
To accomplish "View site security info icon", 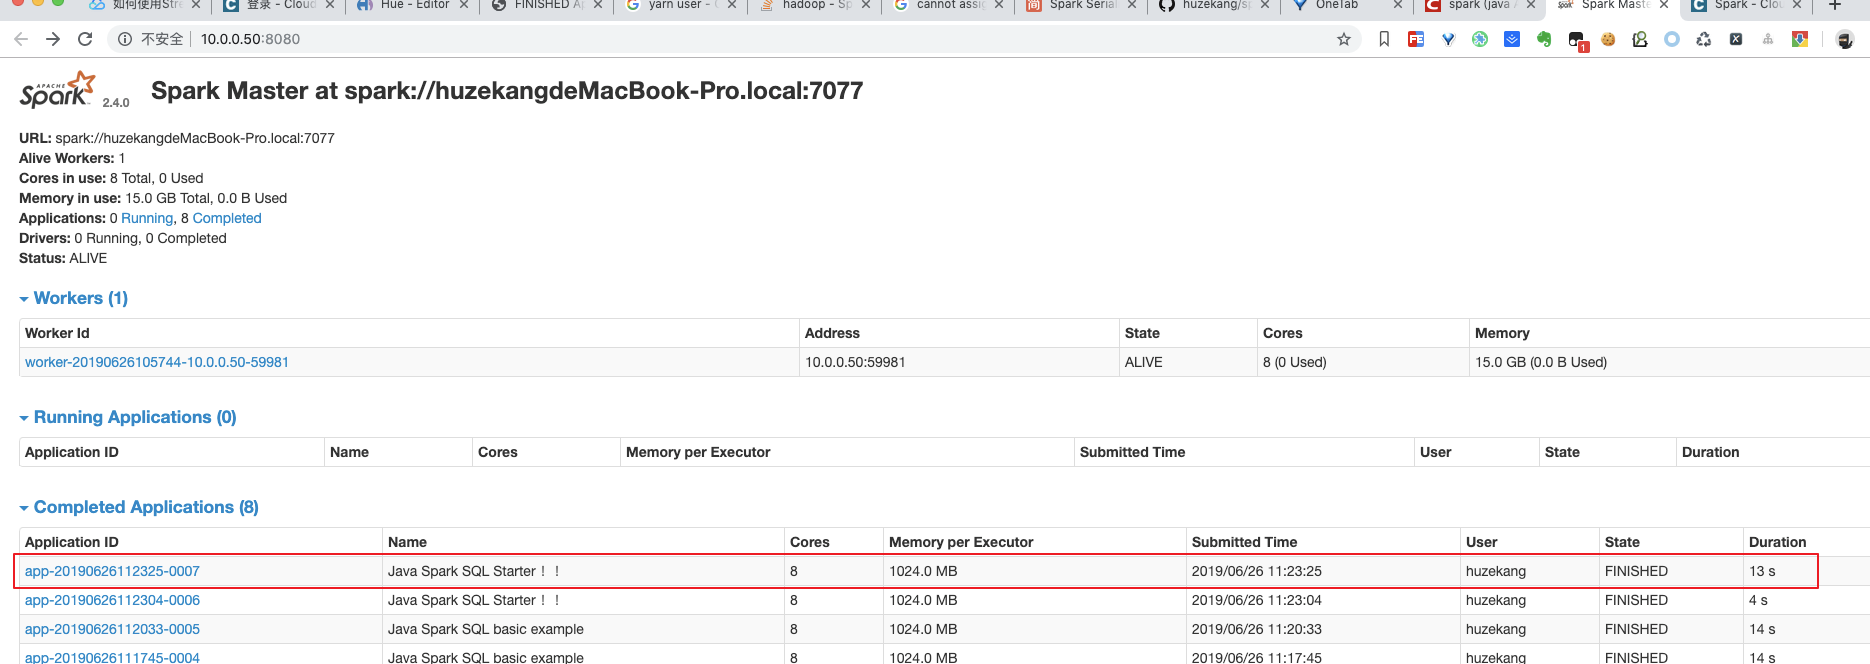I will (x=125, y=39).
